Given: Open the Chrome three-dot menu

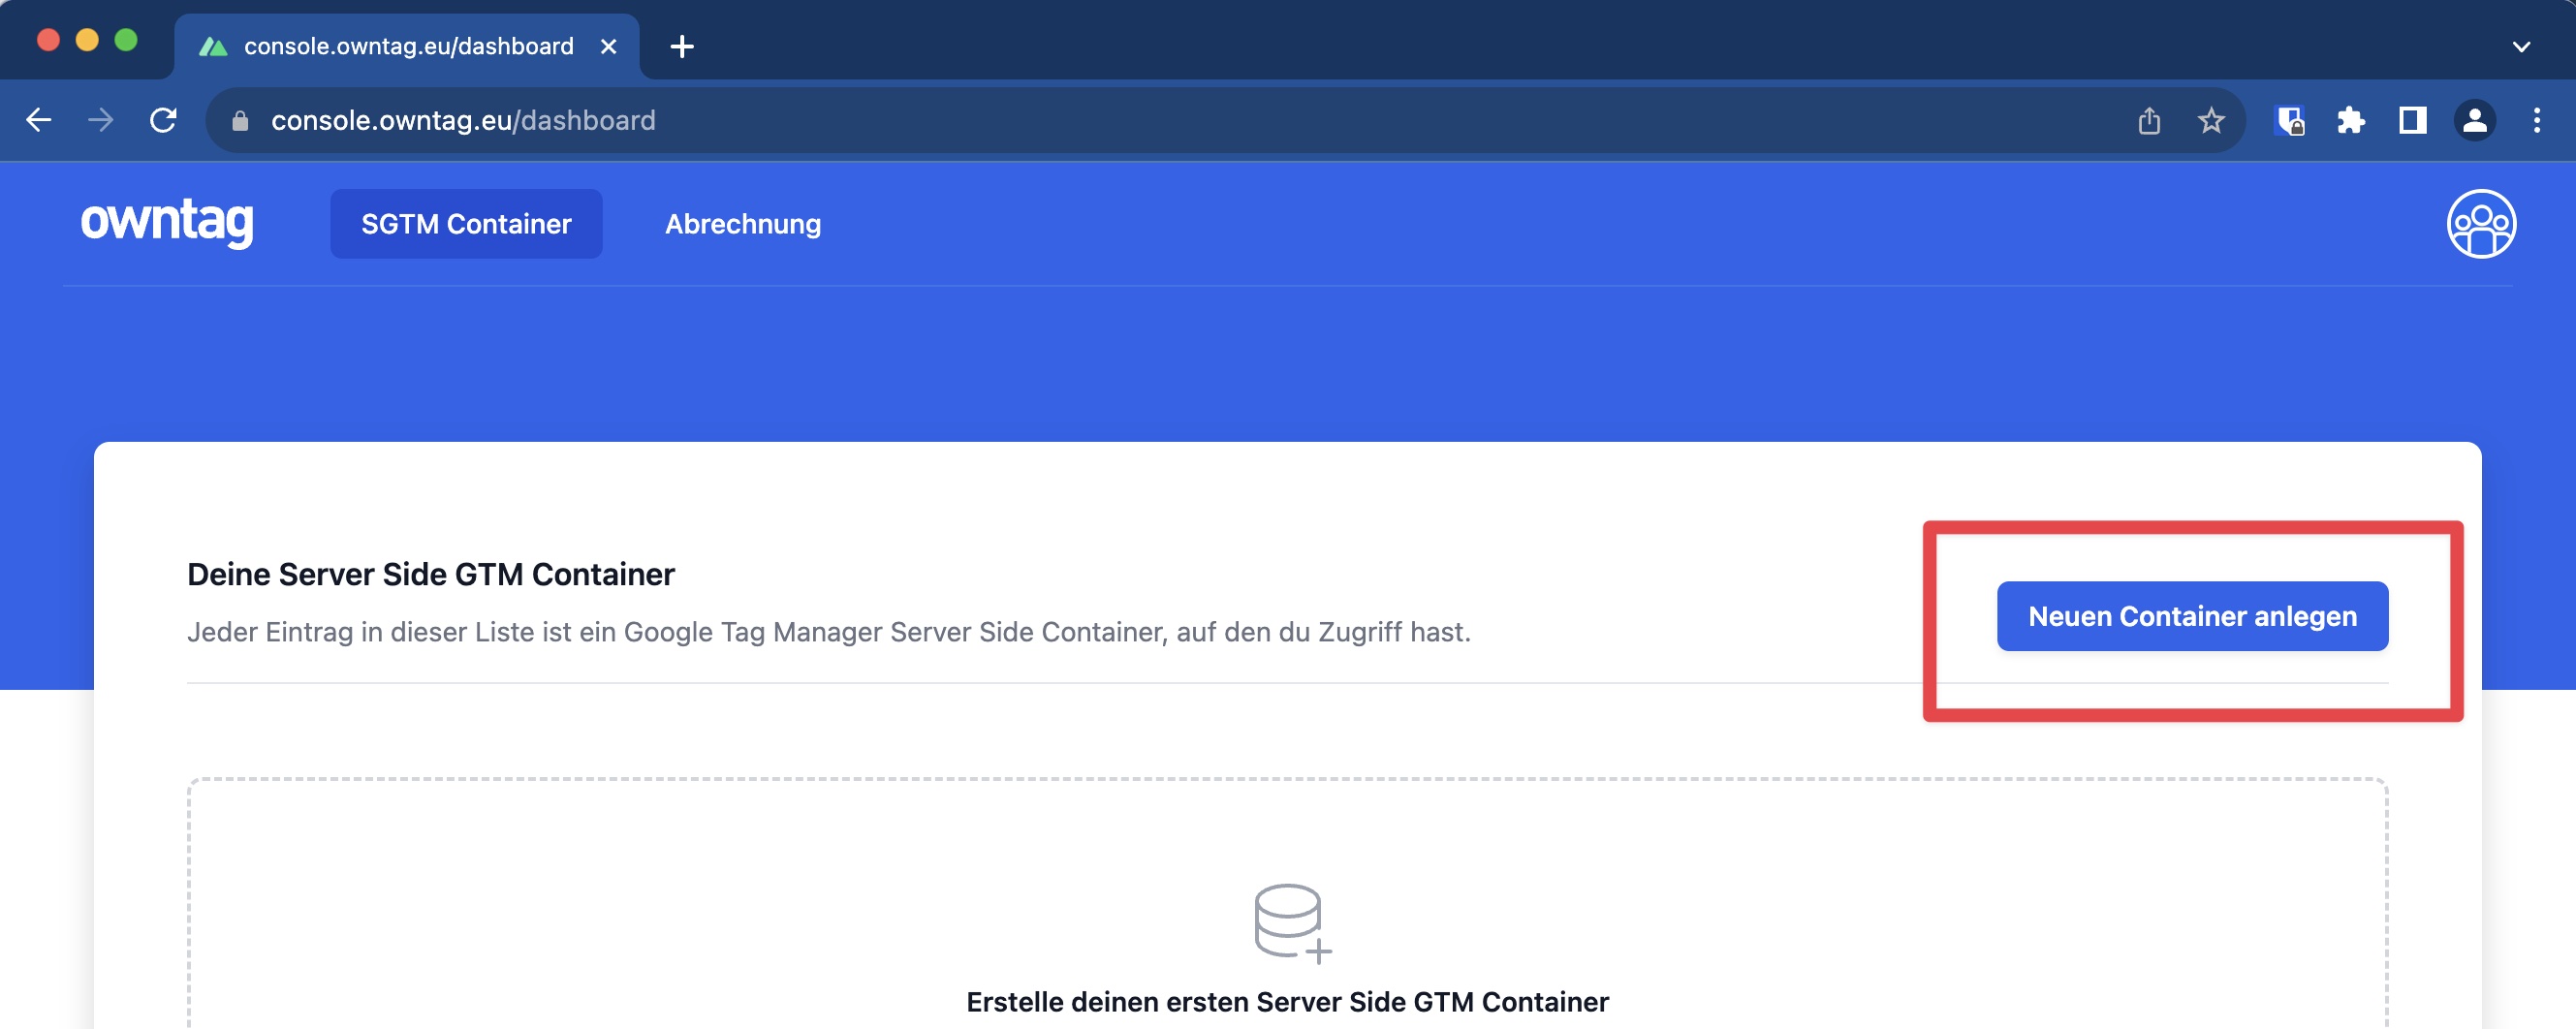Looking at the screenshot, I should click(2536, 121).
